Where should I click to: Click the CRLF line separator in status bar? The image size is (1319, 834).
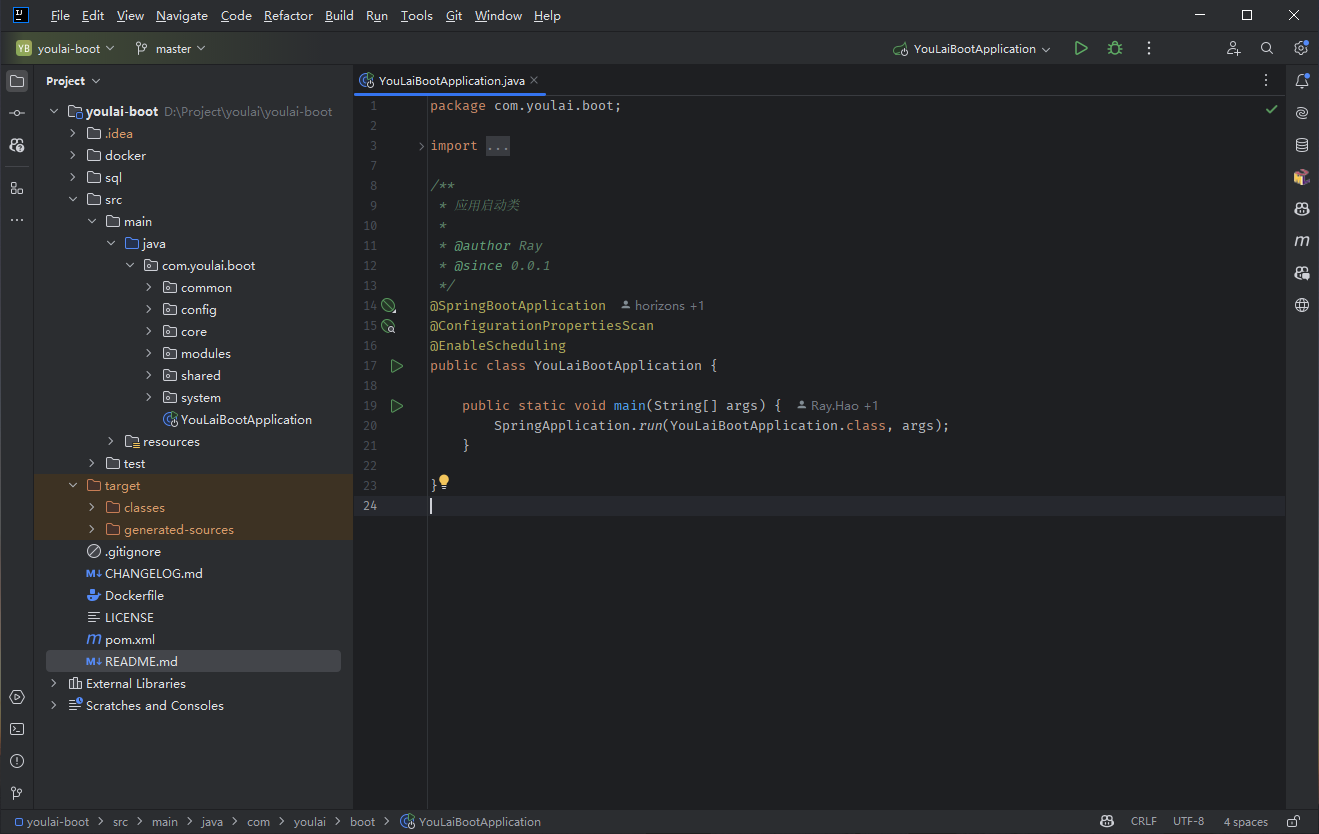pyautogui.click(x=1143, y=822)
